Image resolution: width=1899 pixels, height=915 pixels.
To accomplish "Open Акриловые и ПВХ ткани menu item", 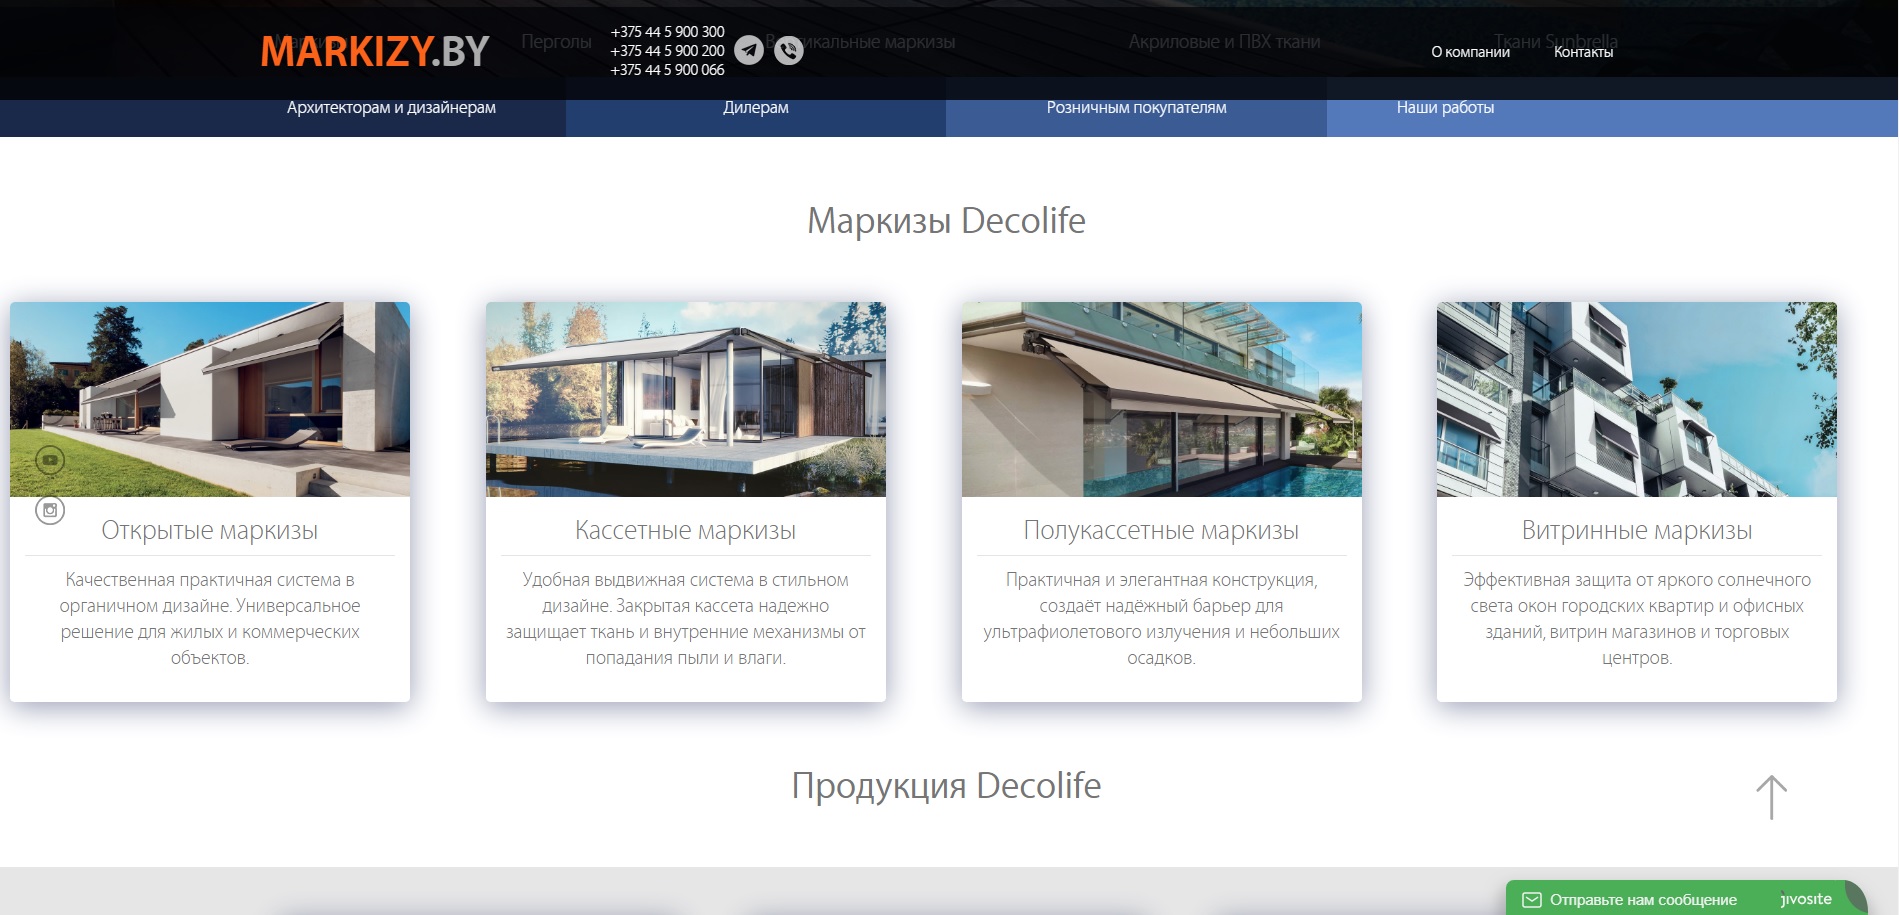I will point(1224,42).
